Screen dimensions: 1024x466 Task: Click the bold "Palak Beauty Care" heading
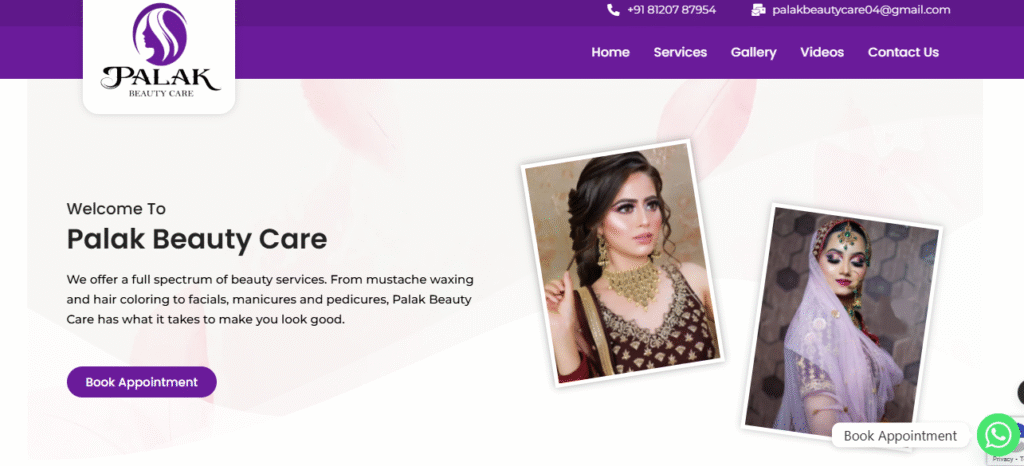(x=196, y=239)
